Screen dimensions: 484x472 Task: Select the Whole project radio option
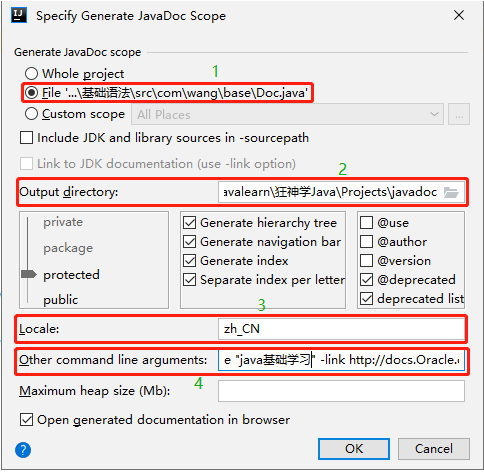pos(31,73)
